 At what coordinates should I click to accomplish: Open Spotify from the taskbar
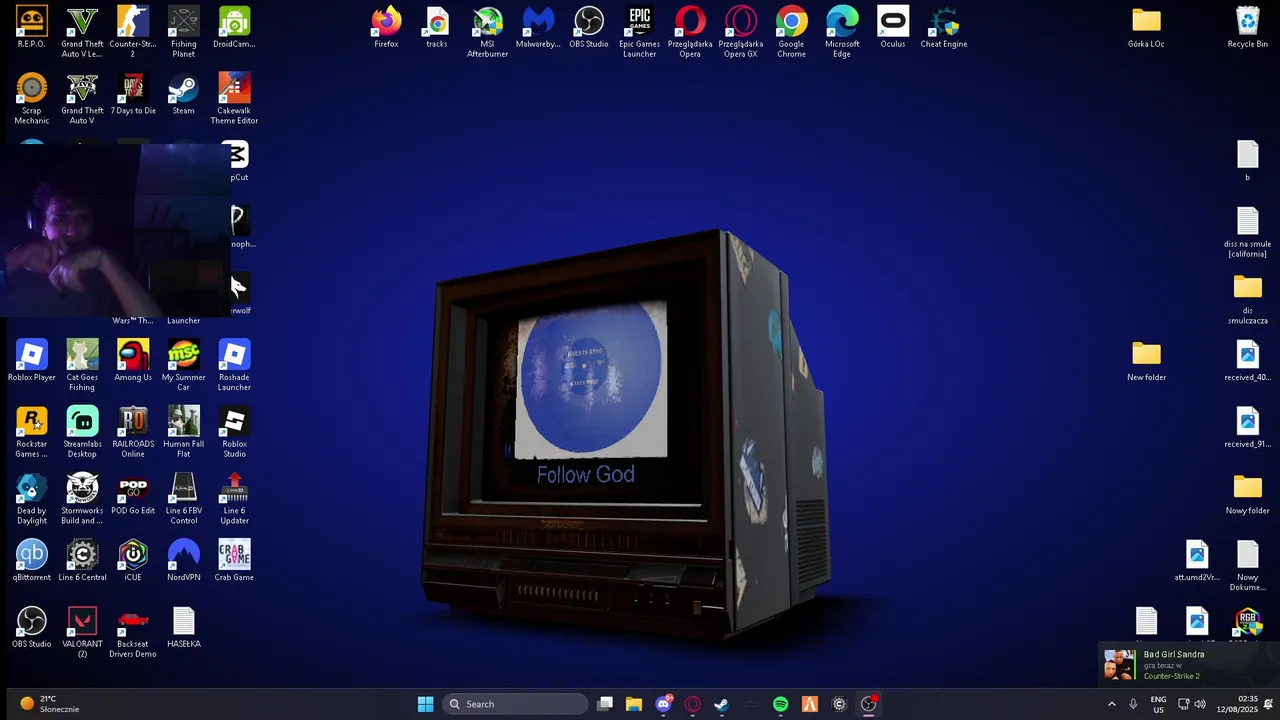[x=781, y=704]
